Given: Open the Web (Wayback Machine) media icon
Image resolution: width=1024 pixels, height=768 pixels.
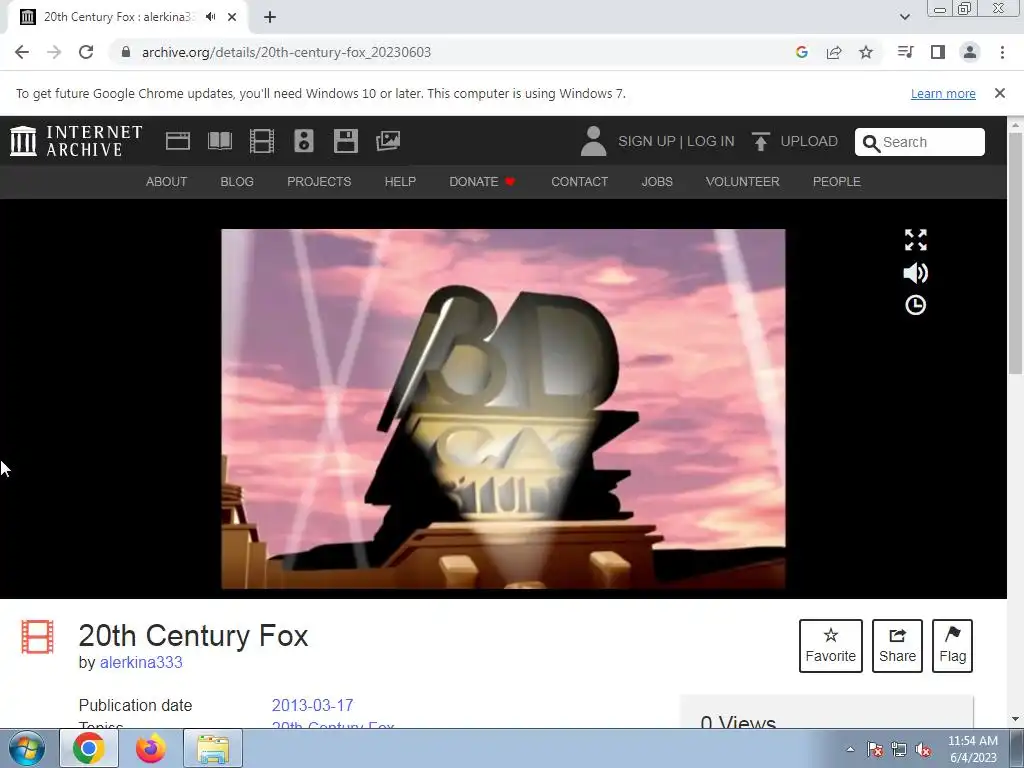Looking at the screenshot, I should (178, 141).
